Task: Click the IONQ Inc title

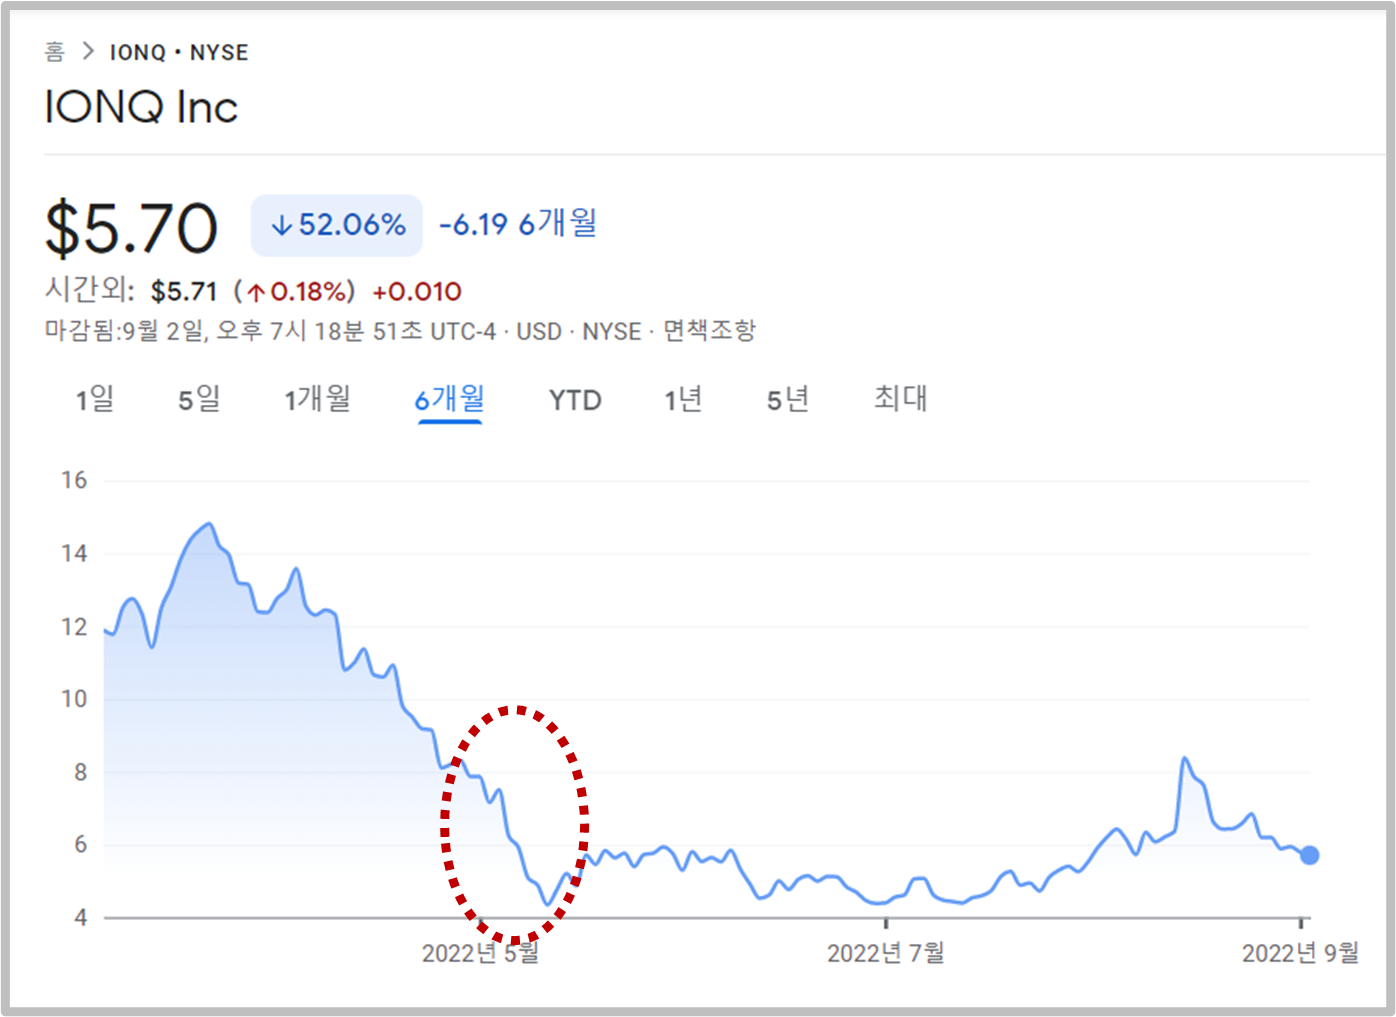Action: [141, 107]
